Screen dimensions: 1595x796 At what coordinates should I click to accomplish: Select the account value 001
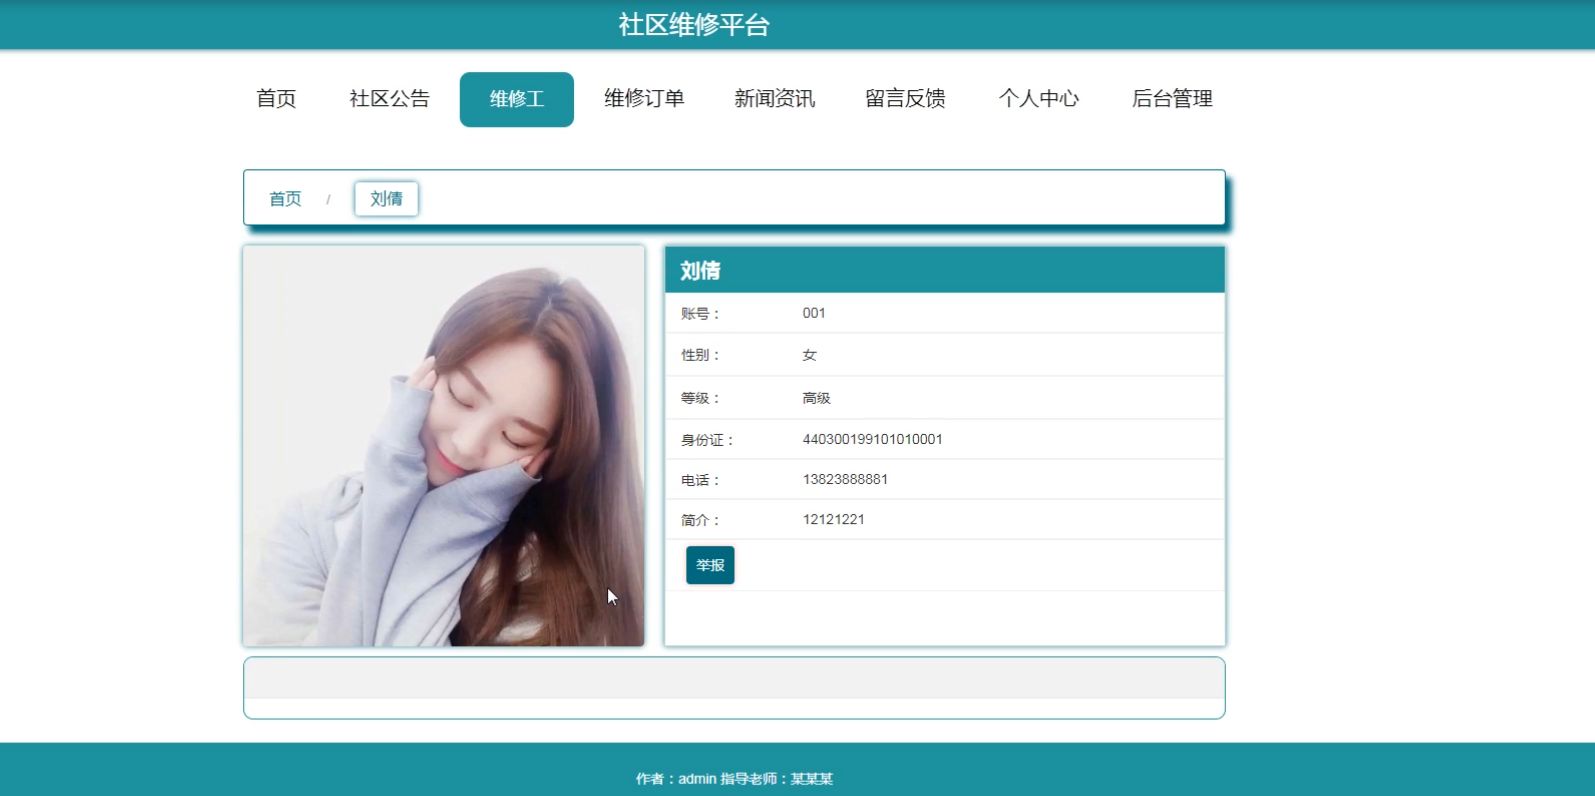tap(814, 313)
